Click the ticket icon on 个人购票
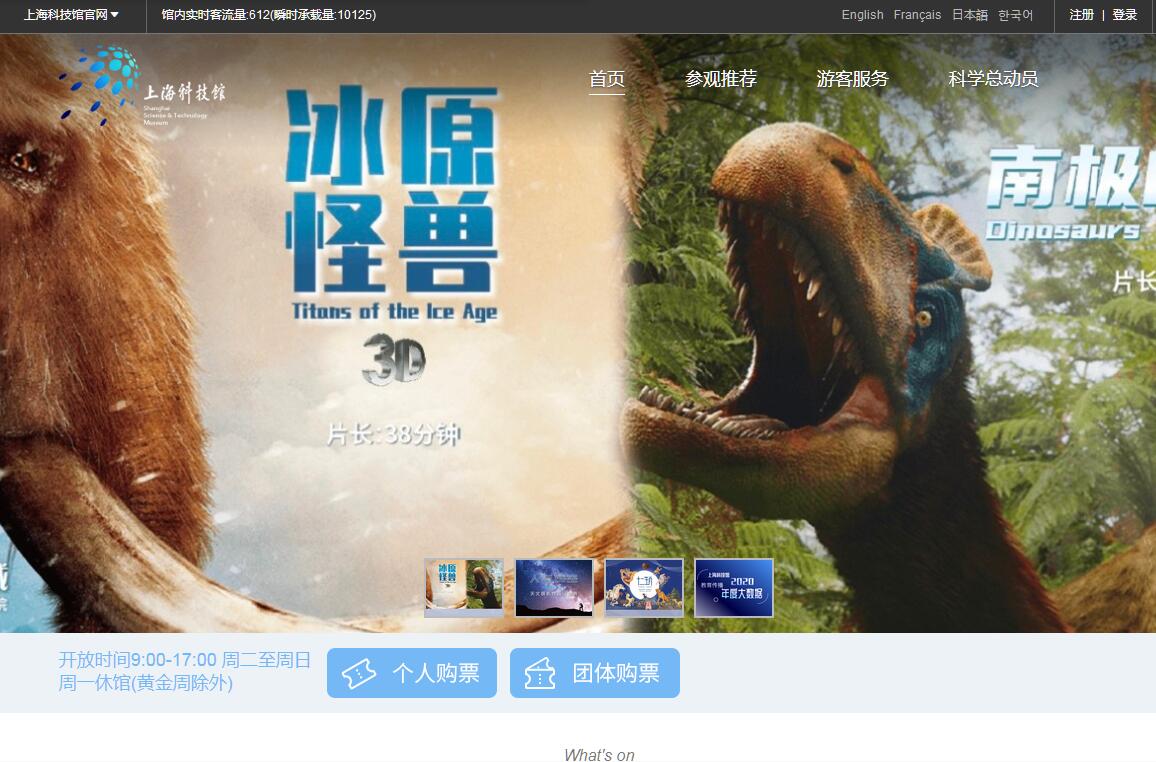Image resolution: width=1156 pixels, height=762 pixels. click(x=360, y=674)
